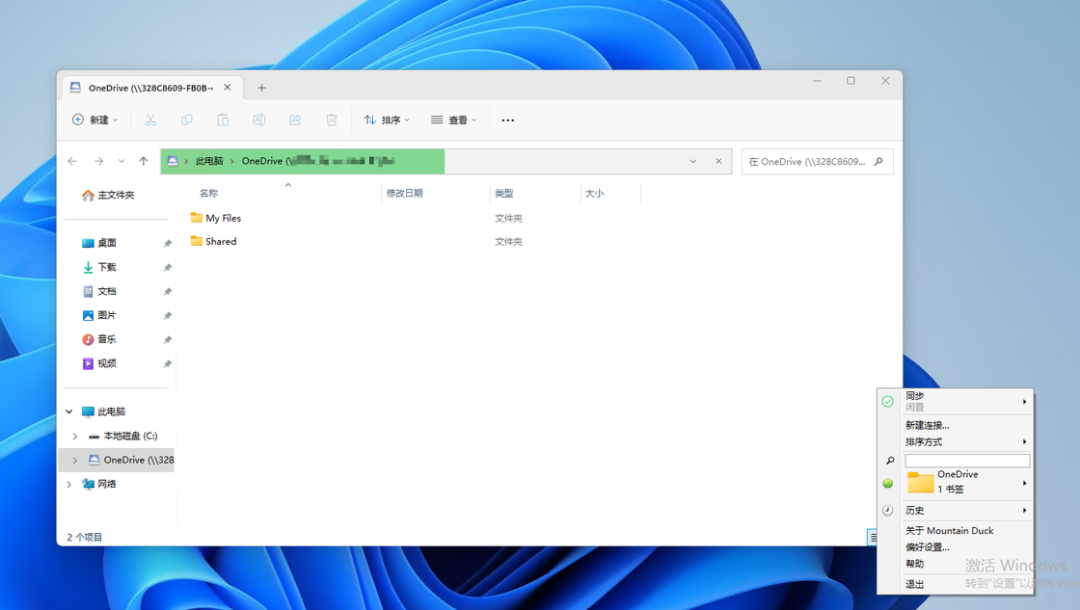Click the Rename icon in toolbar

coord(259,120)
